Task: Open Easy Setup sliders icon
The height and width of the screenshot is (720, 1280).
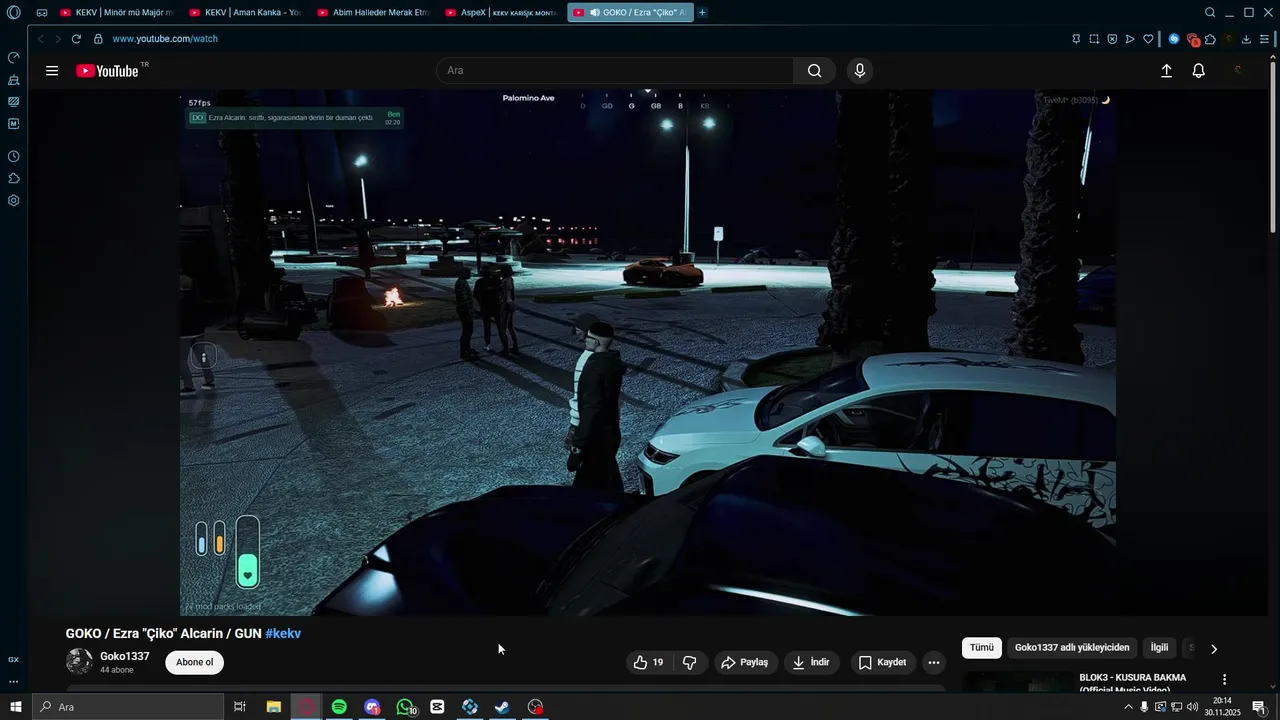Action: [x=1265, y=39]
